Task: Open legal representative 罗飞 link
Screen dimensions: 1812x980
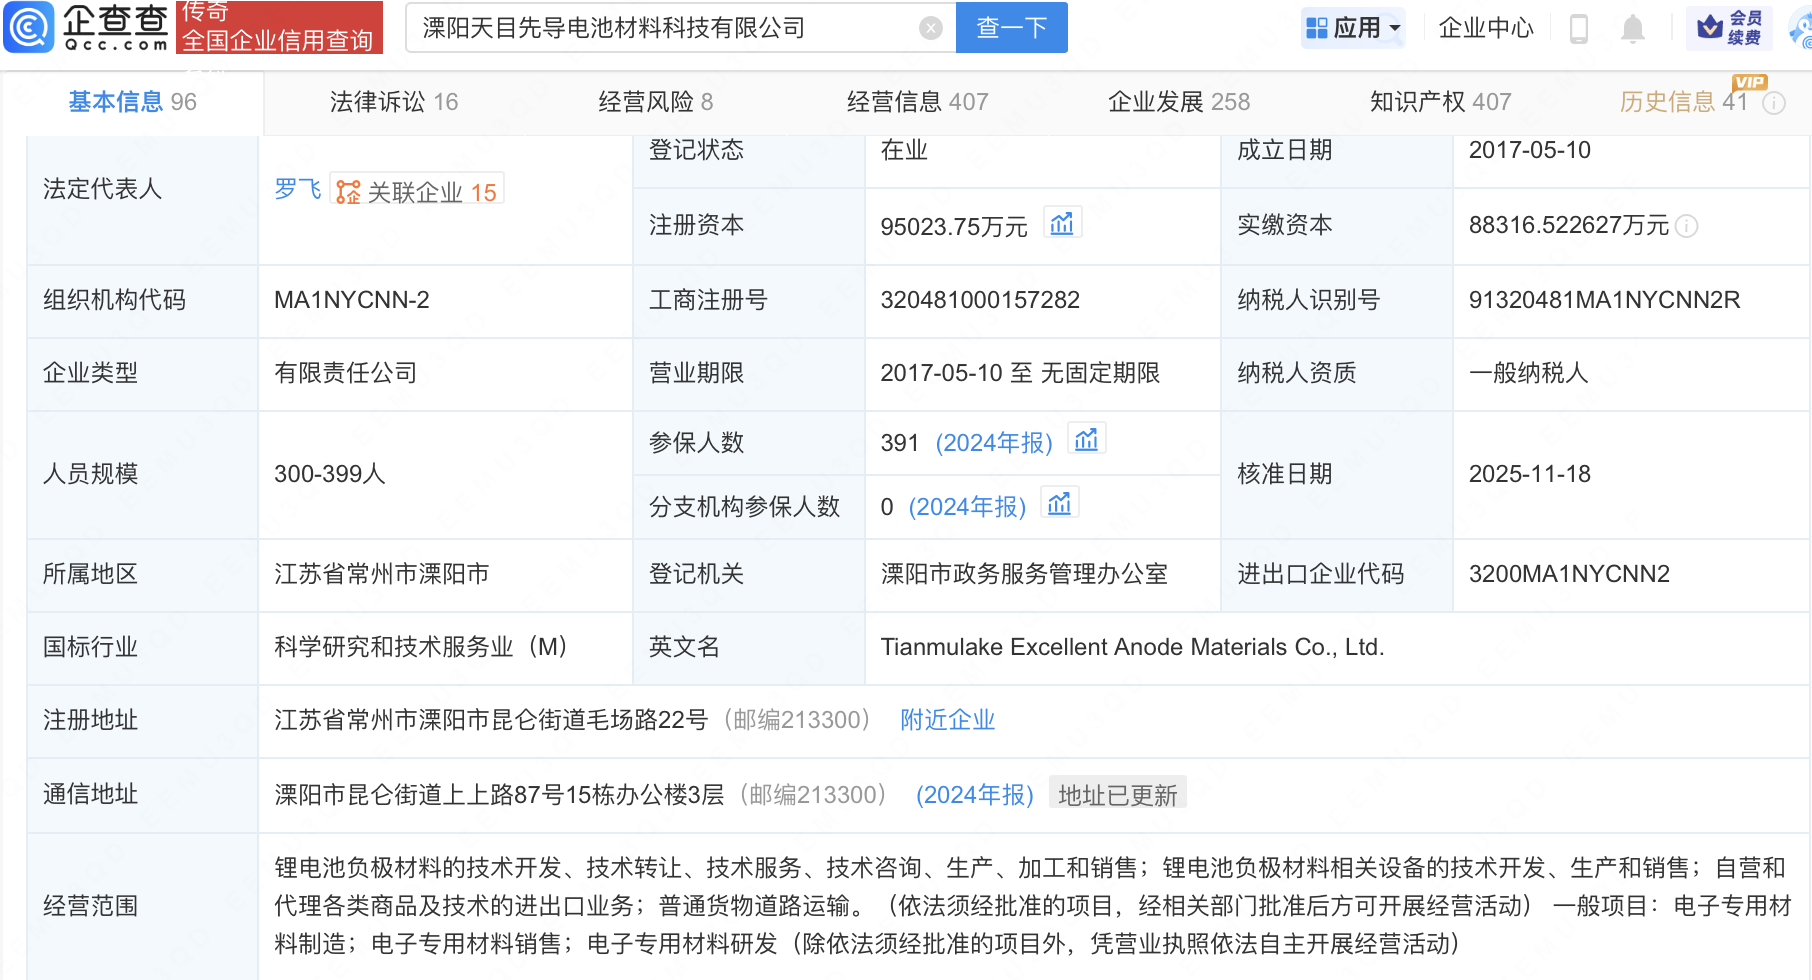Action: [x=297, y=190]
